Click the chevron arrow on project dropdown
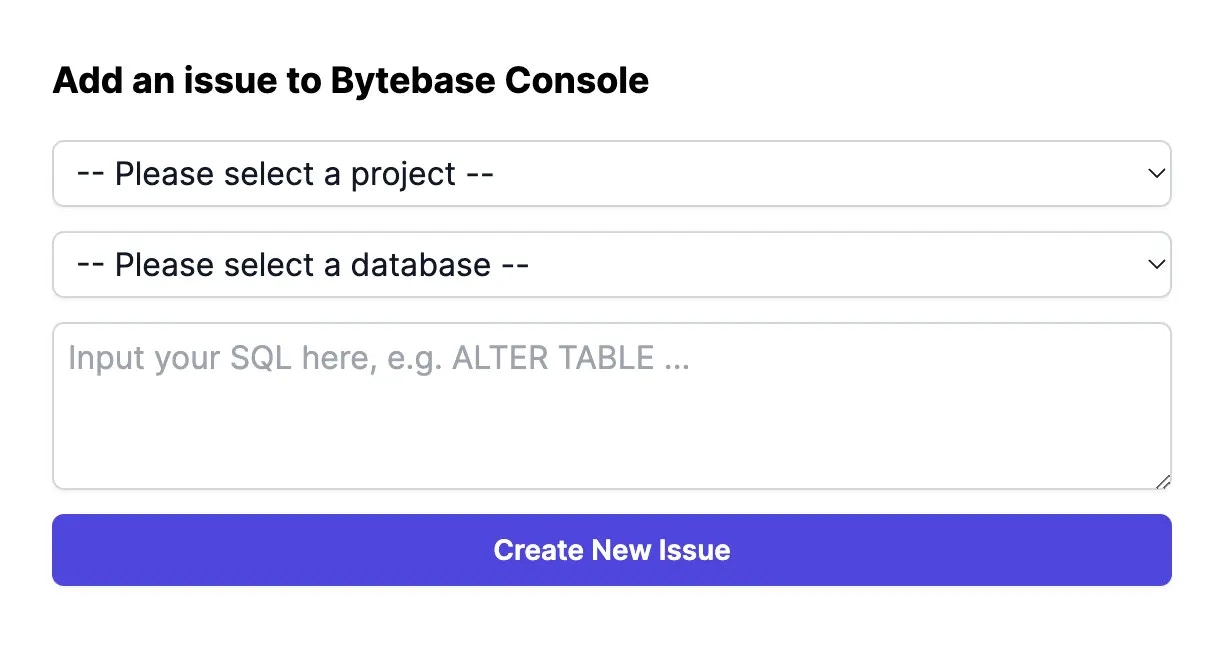This screenshot has width=1214, height=664. pos(1156,174)
